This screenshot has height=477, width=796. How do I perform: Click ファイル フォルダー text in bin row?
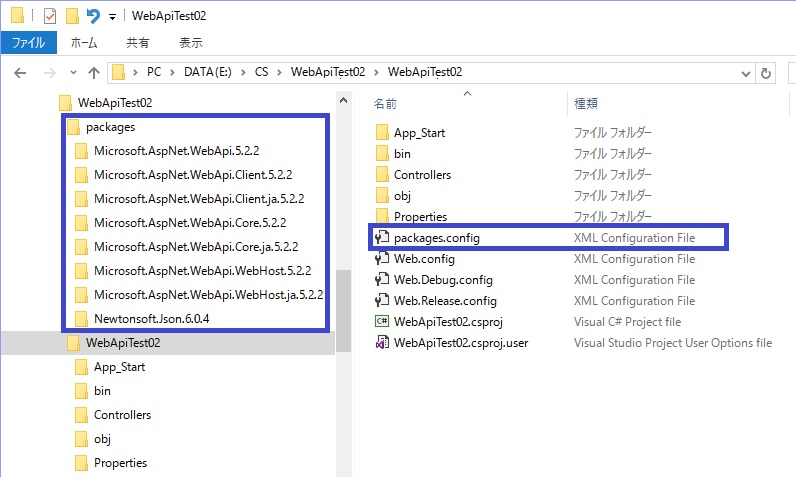tap(613, 154)
